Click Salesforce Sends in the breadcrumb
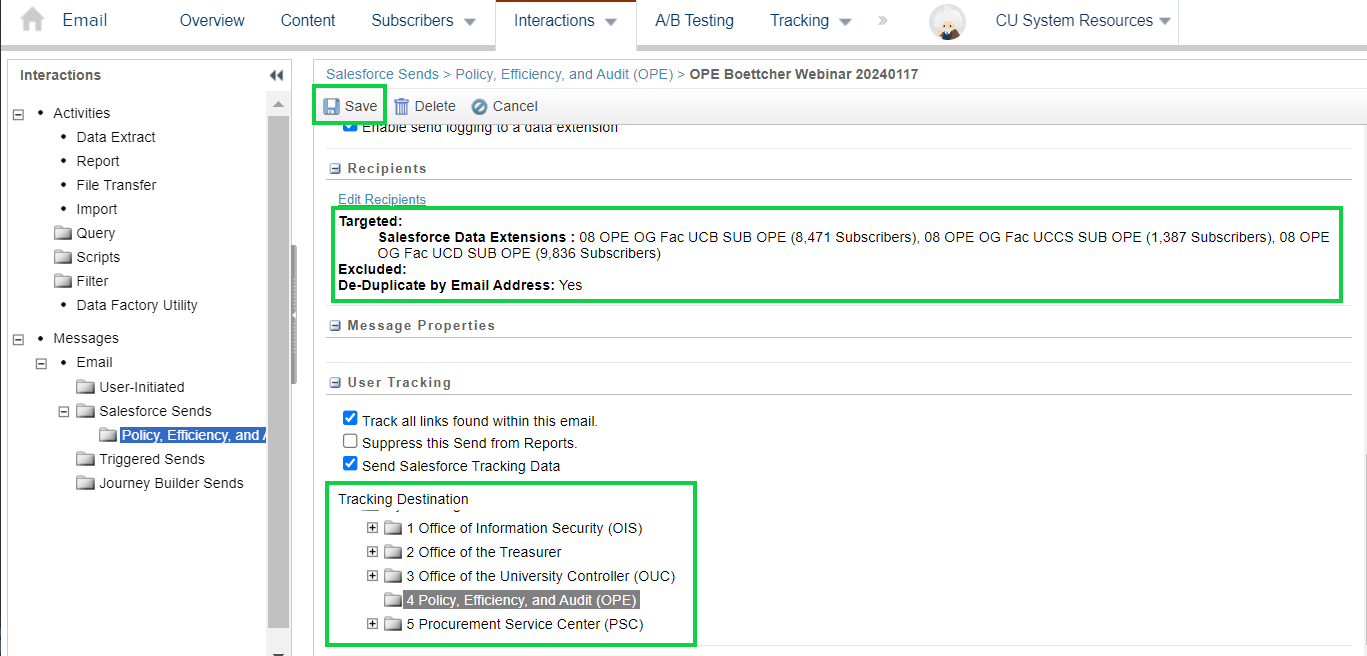This screenshot has width=1367, height=656. (x=382, y=74)
